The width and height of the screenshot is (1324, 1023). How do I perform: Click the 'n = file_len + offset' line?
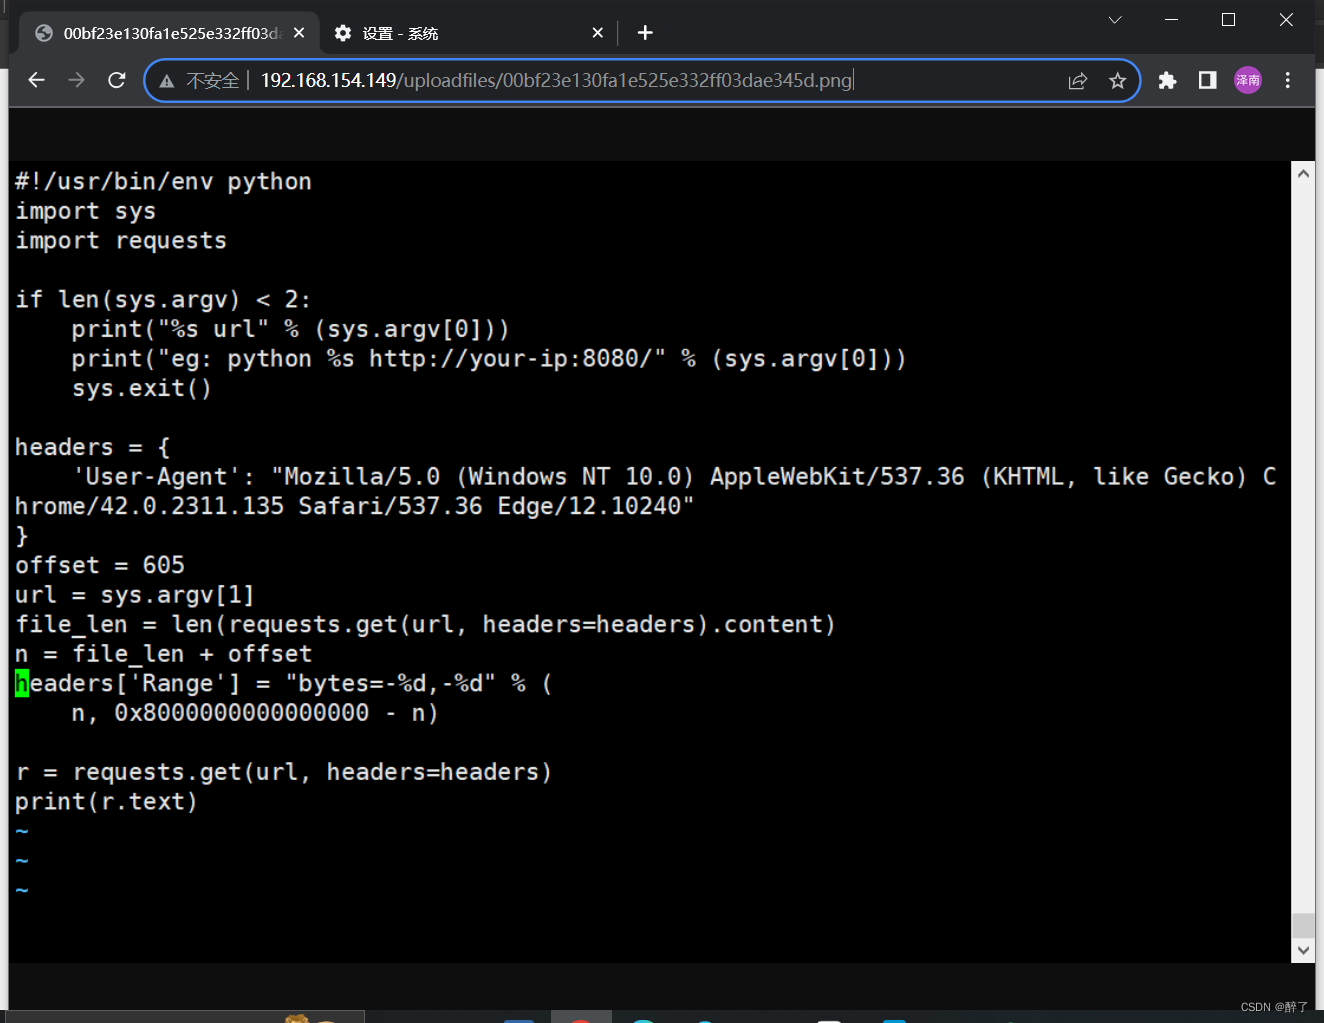tap(163, 653)
